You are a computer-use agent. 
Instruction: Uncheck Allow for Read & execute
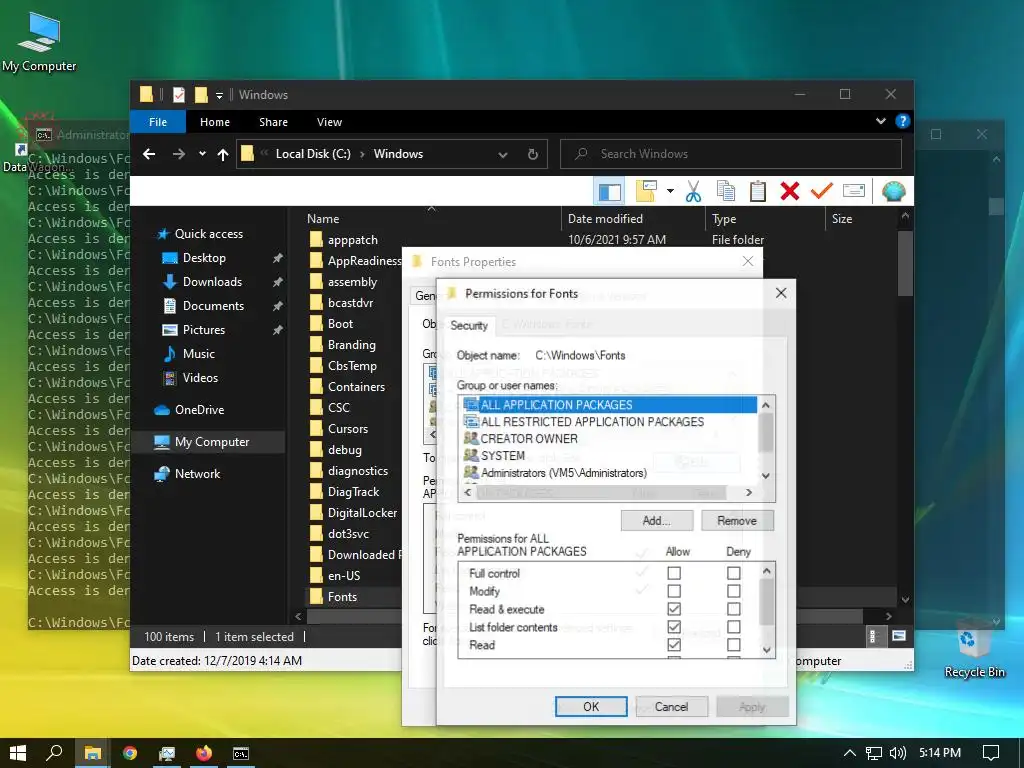[x=674, y=609]
